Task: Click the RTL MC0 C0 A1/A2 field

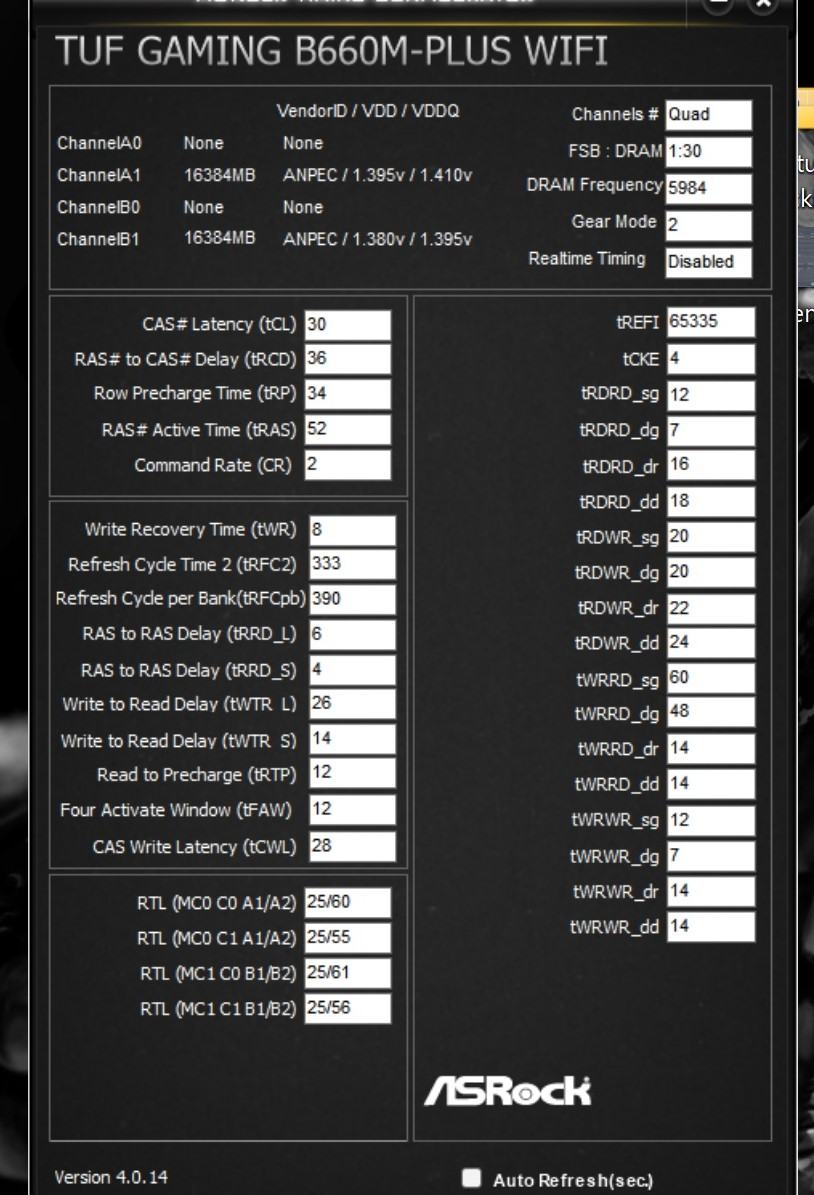Action: 348,902
